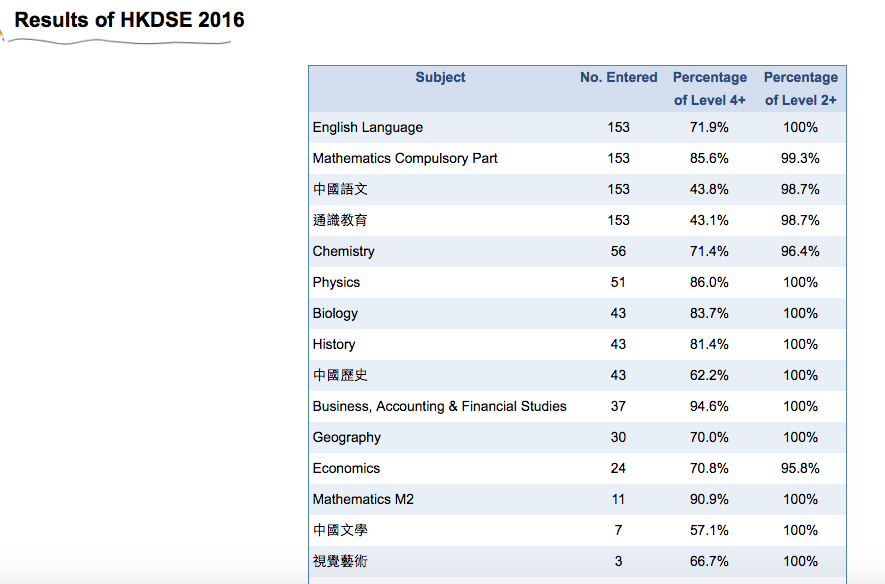Click the 43.1% value for 通識教育

tap(709, 221)
